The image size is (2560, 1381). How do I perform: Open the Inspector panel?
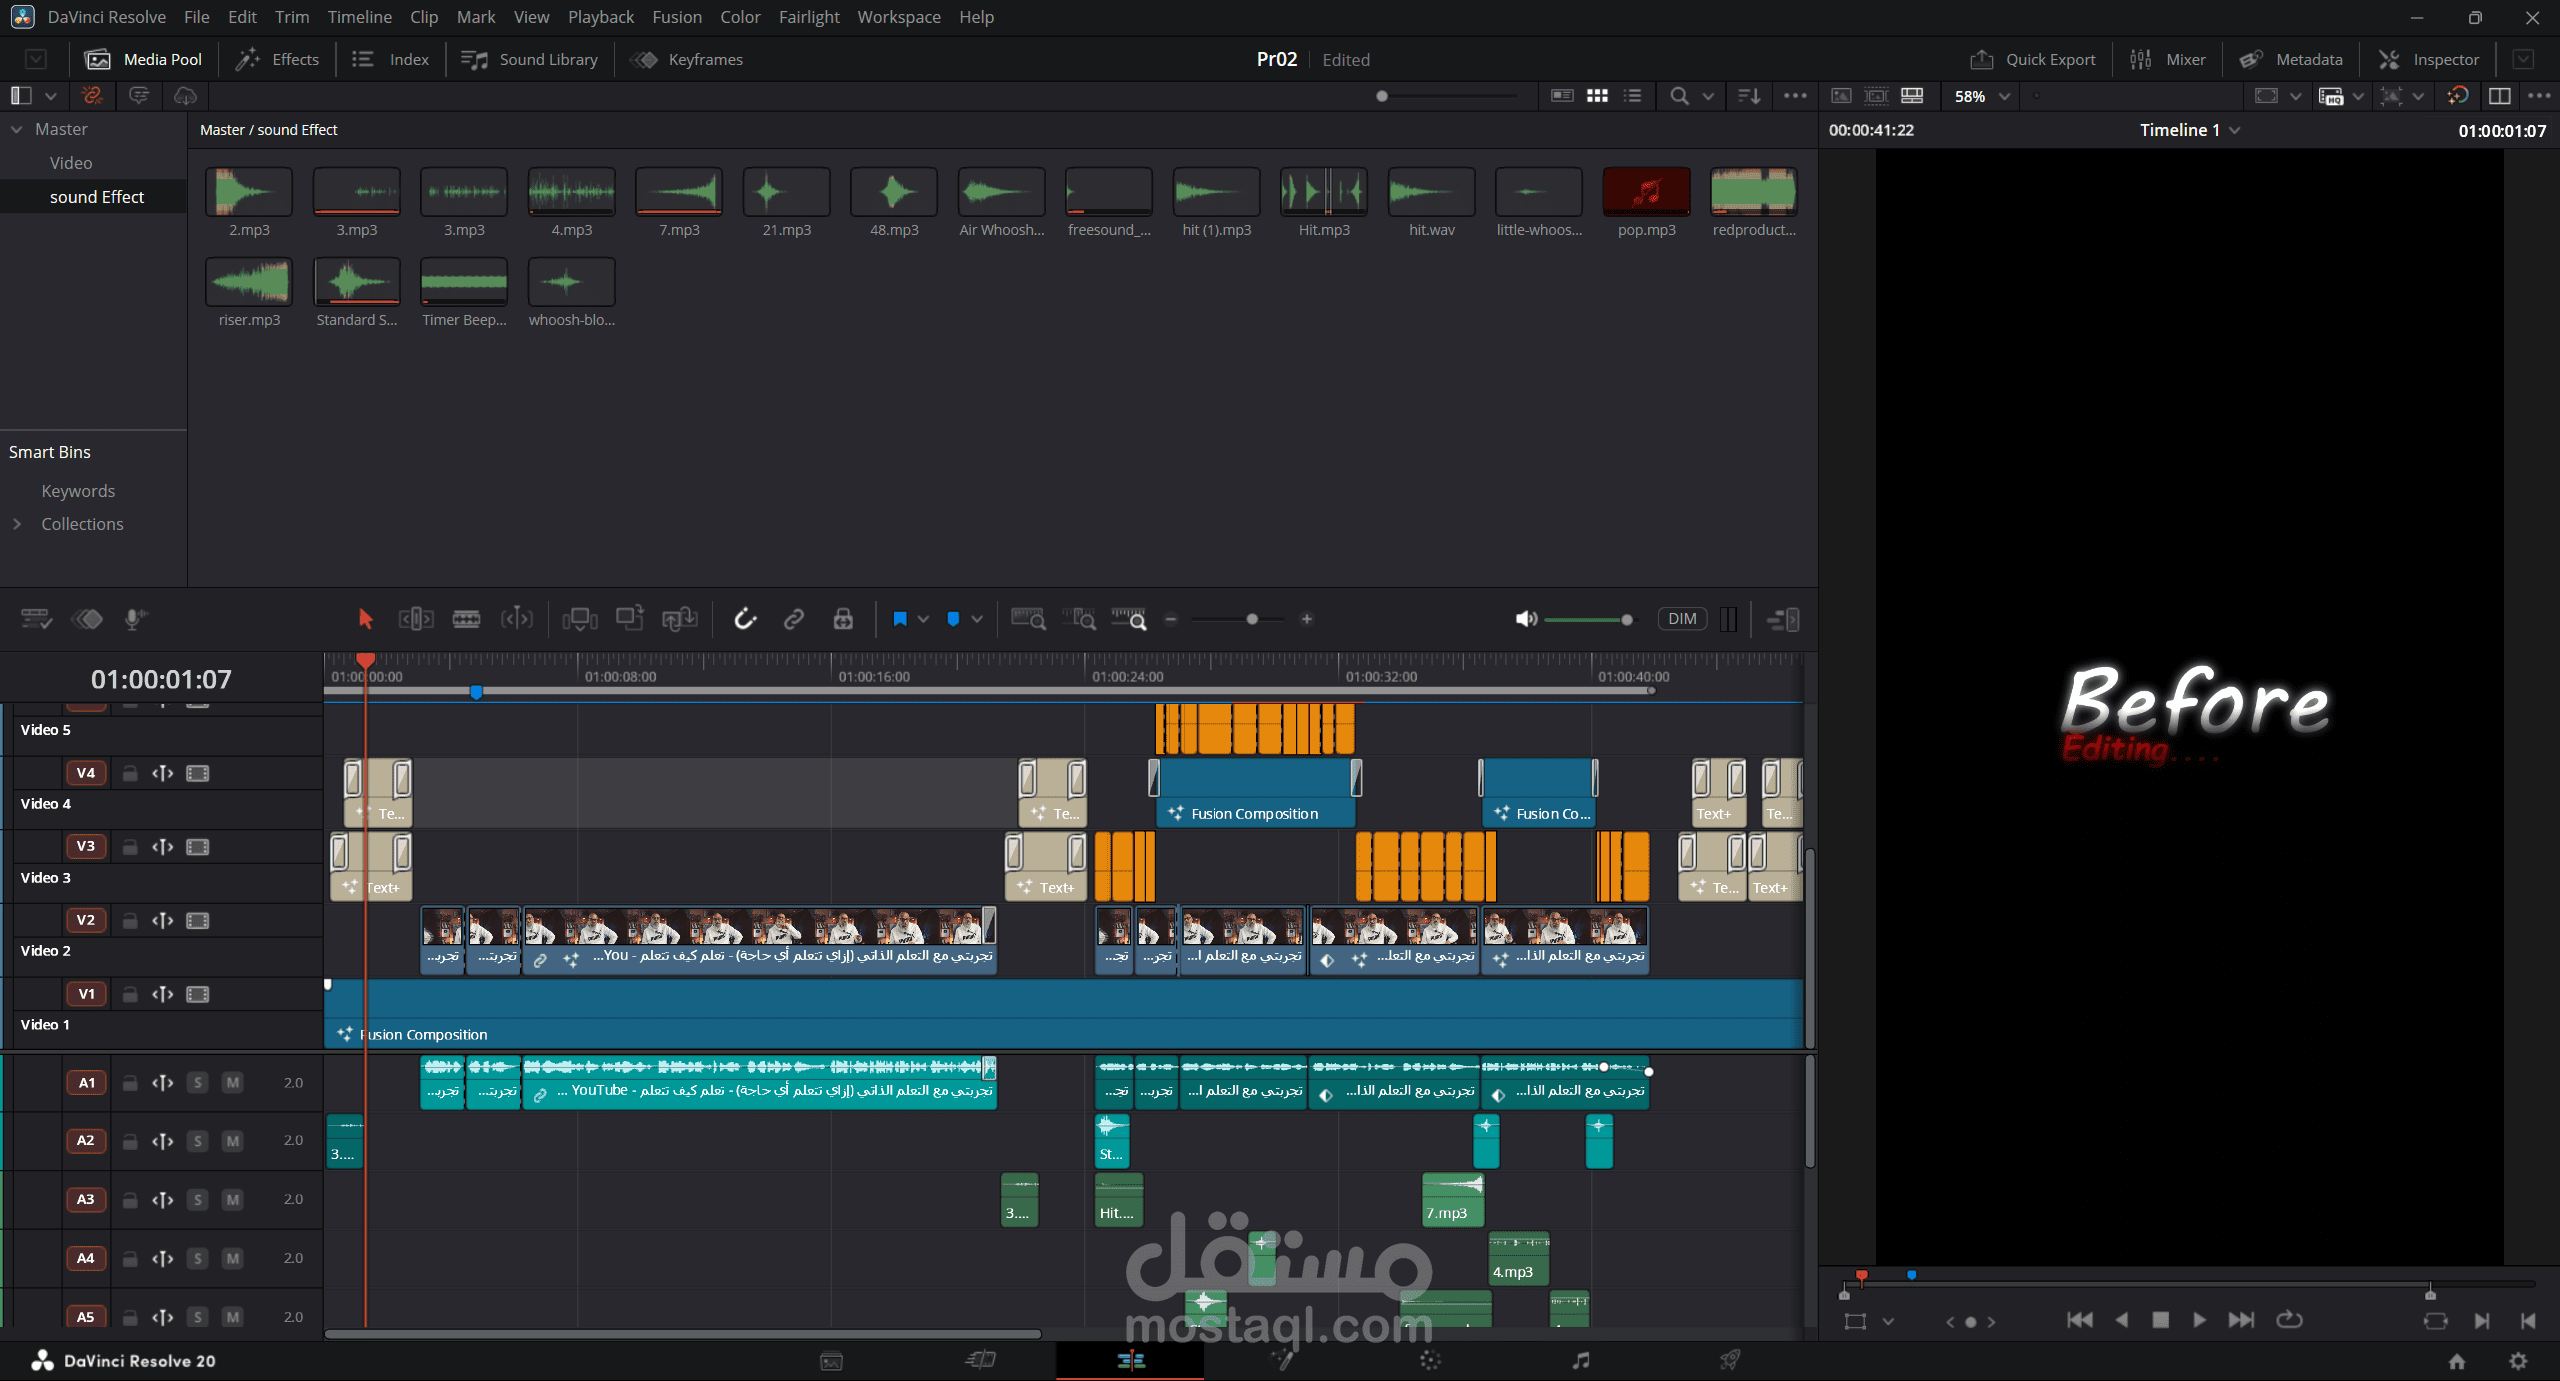[2429, 60]
